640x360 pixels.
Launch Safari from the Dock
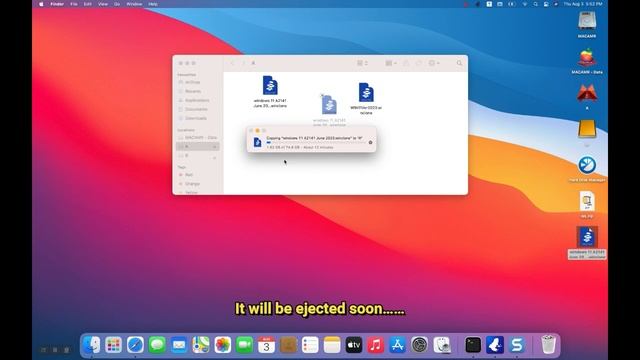135,345
